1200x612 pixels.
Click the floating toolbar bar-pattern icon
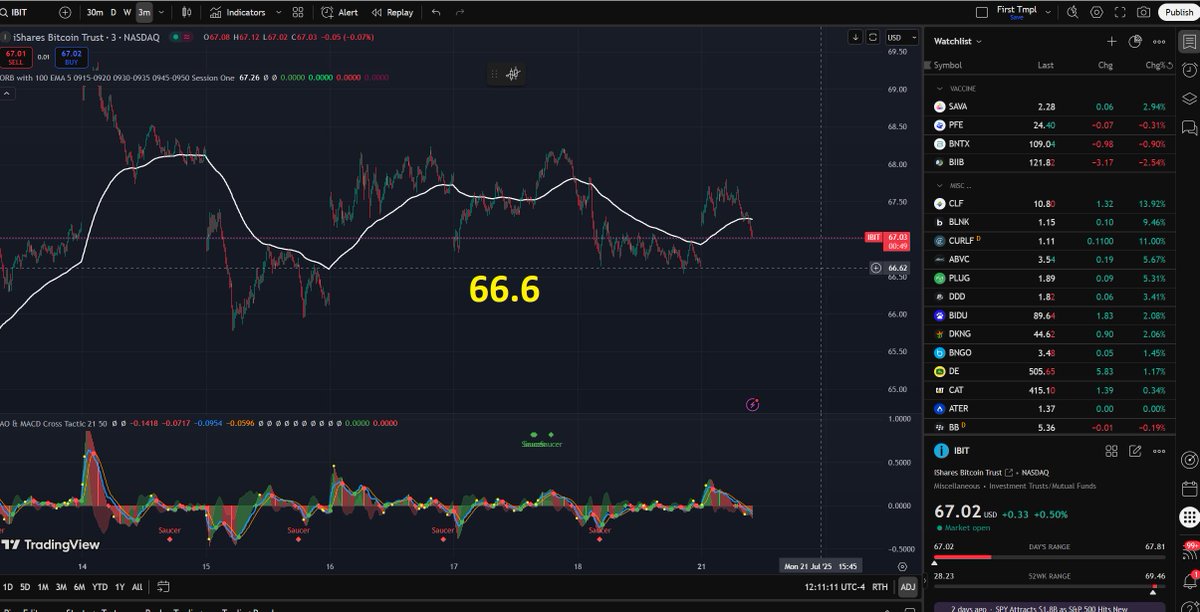[512, 74]
